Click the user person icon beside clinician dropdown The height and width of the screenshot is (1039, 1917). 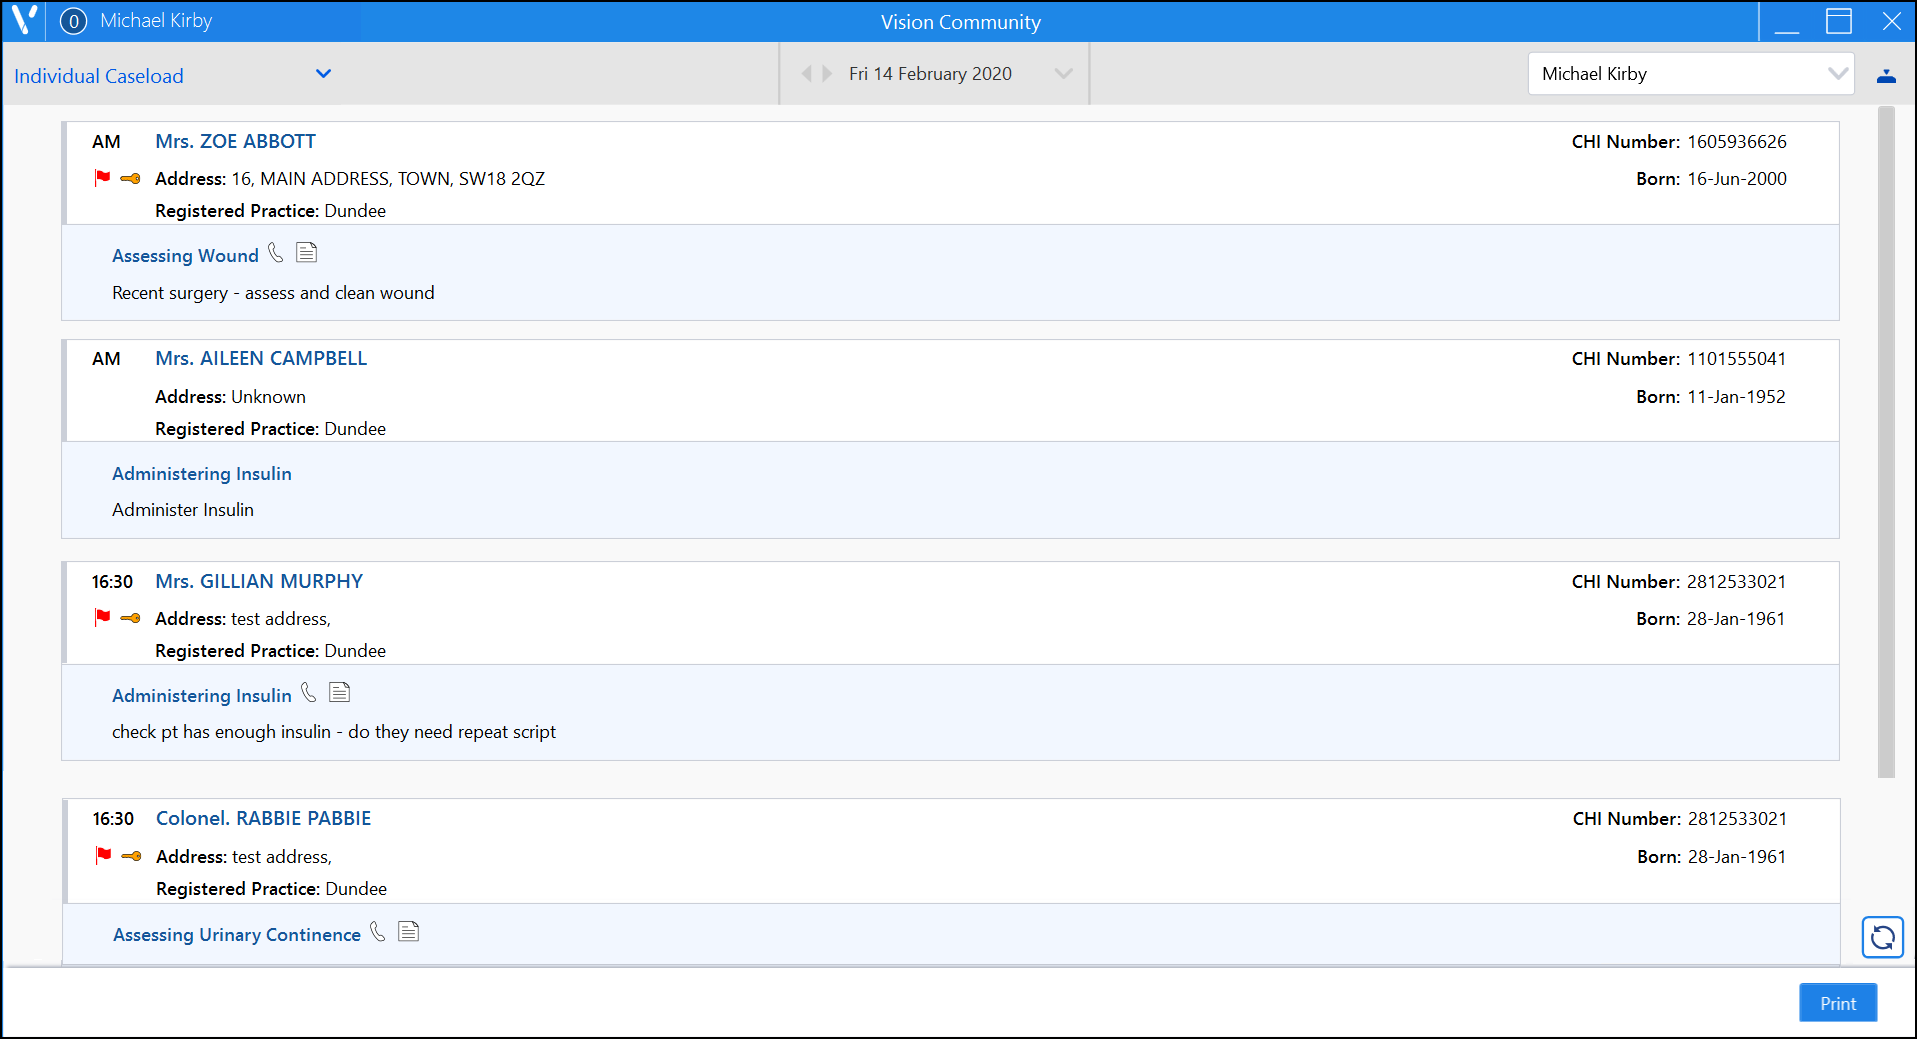pyautogui.click(x=1886, y=76)
